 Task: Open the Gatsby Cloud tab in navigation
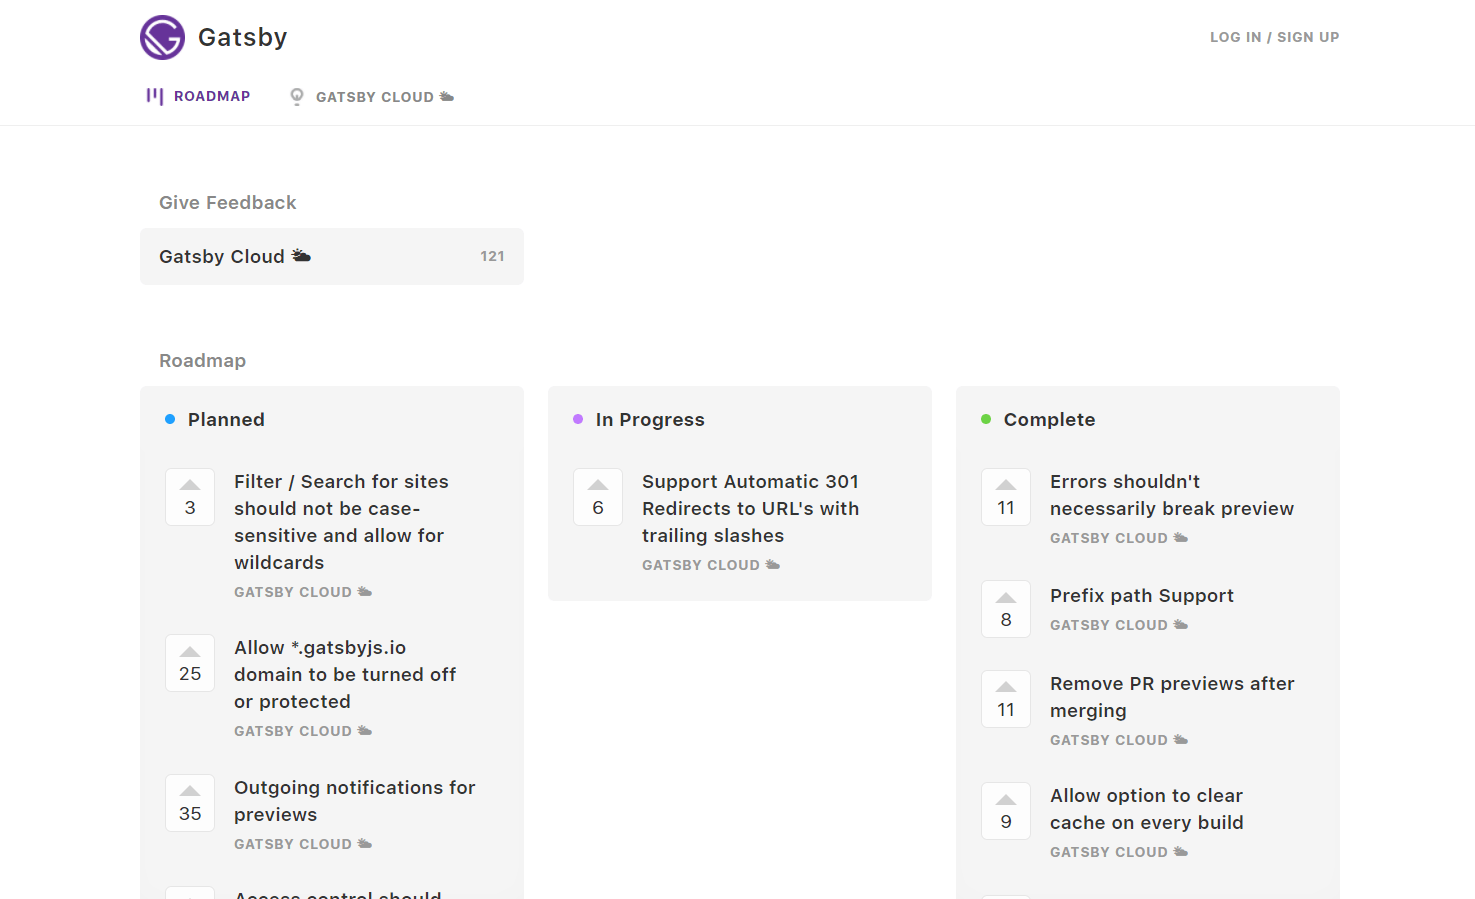[372, 97]
